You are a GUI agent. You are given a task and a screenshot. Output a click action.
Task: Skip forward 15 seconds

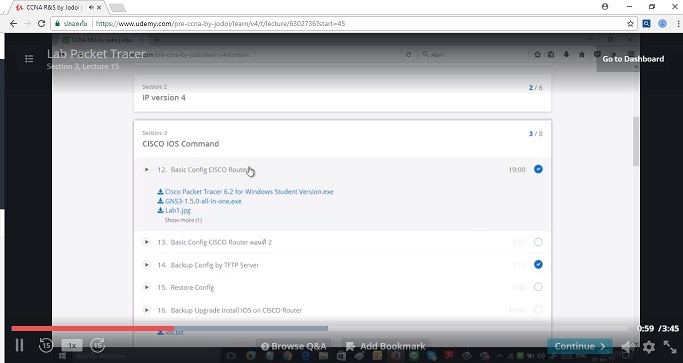pos(98,345)
